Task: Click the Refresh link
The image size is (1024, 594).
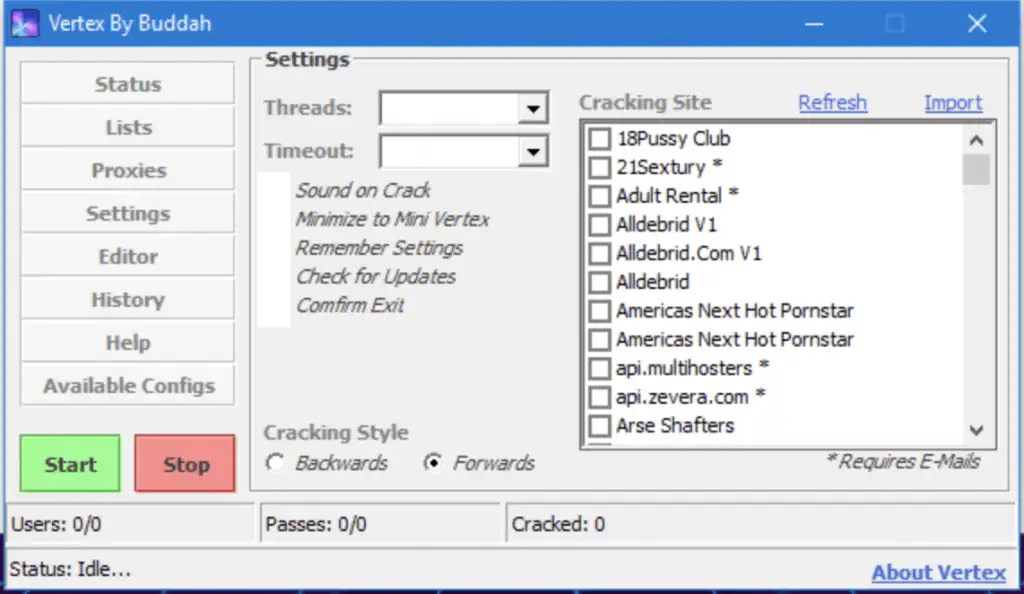Action: pyautogui.click(x=832, y=102)
